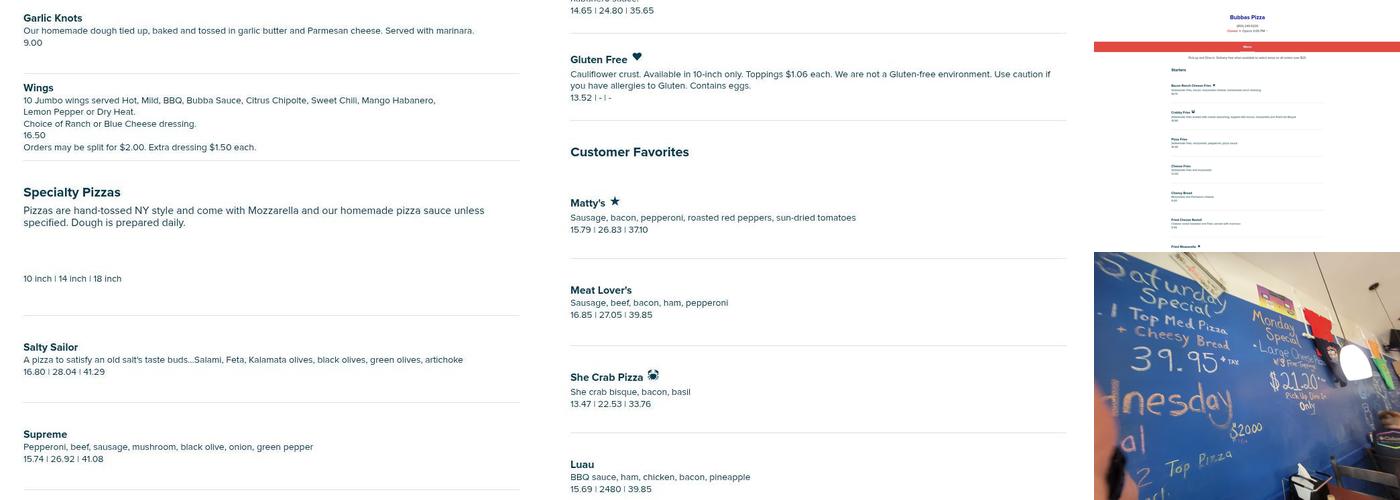
Task: Click the crab icon beside She Crab Pizza
Action: pyautogui.click(x=653, y=375)
